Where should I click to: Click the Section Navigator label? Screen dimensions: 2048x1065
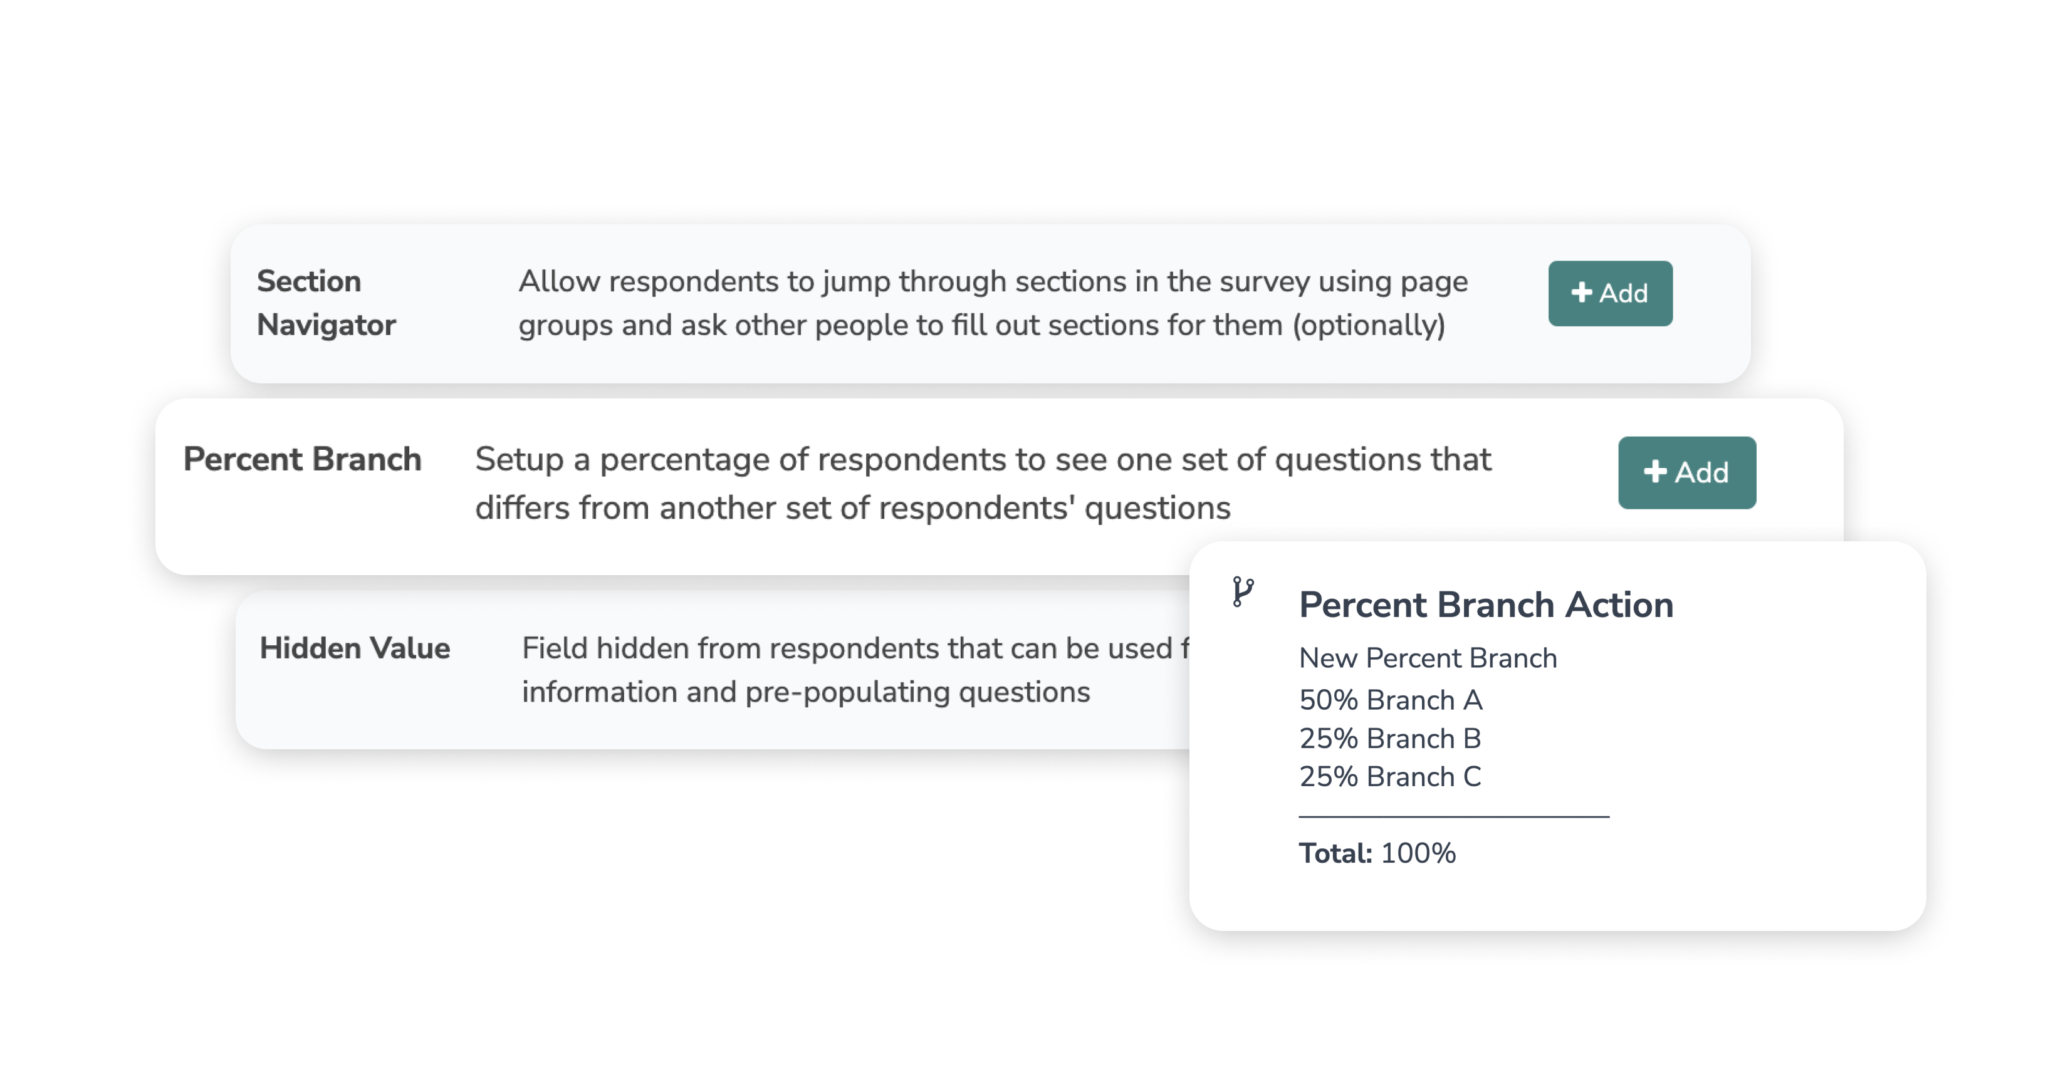click(326, 302)
